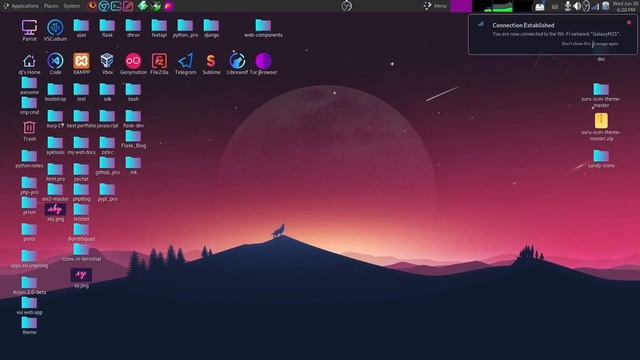Select the Arjun-2.0-beta folder
Screen dimensions: 640x360
(x=29, y=285)
